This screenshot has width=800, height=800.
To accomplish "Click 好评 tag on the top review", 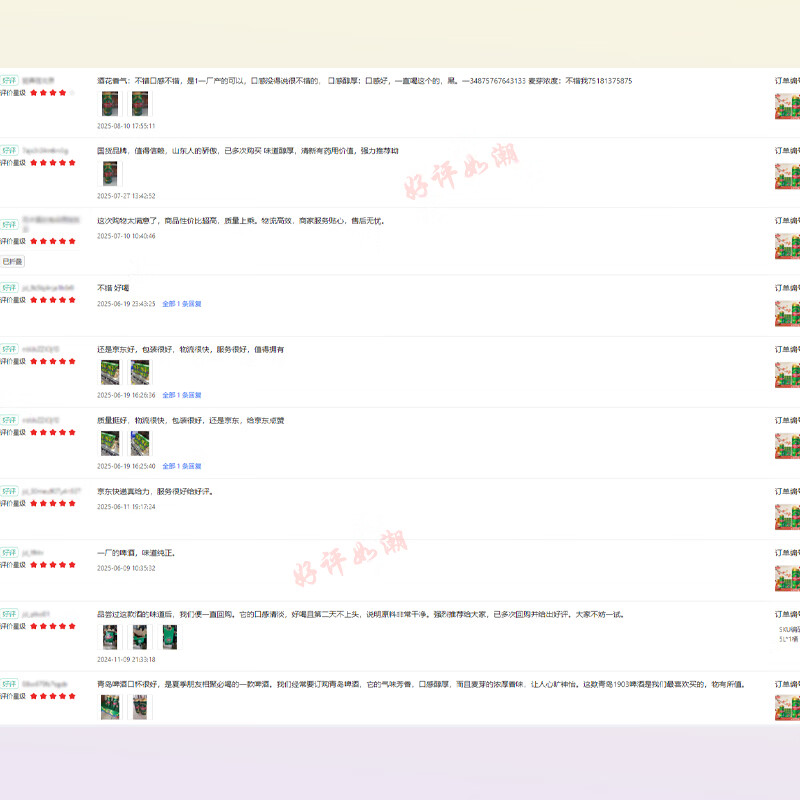I will point(9,80).
